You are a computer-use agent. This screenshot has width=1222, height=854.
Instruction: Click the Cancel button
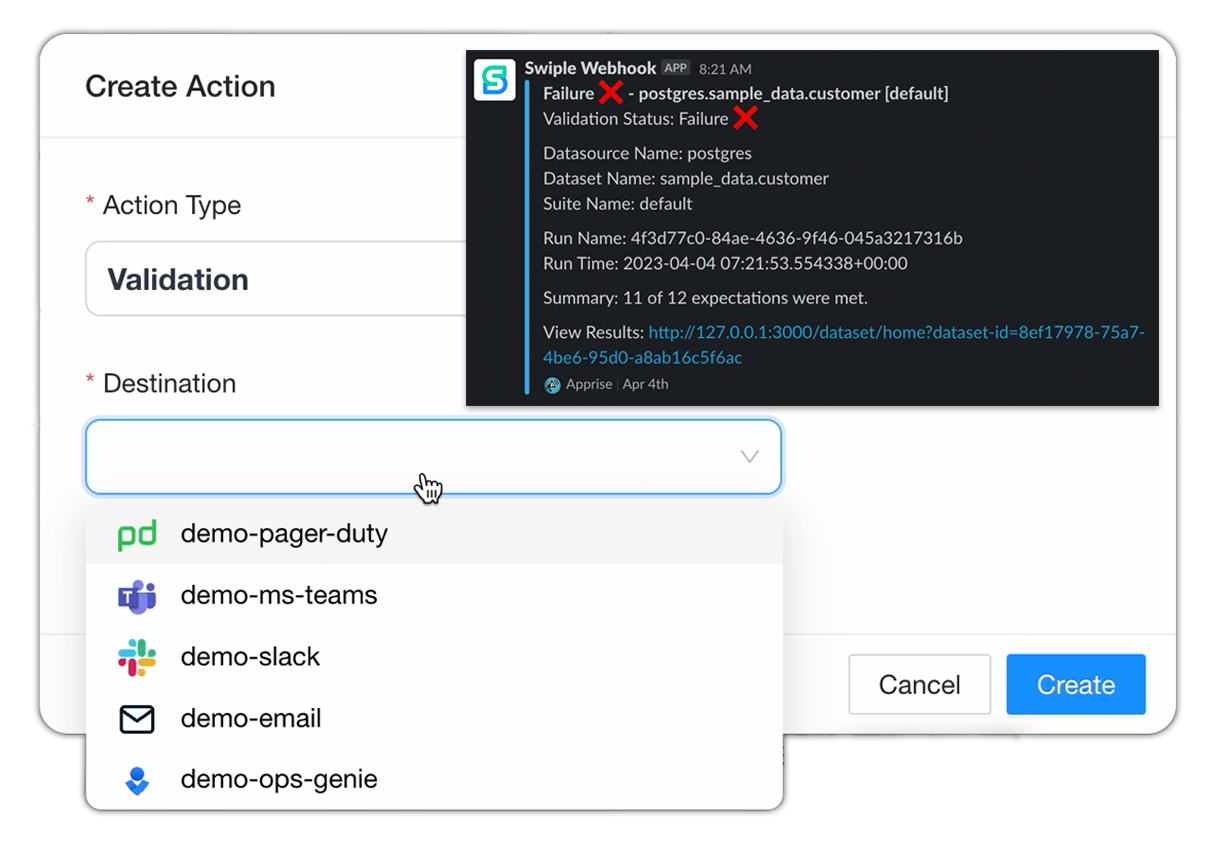[x=919, y=685]
